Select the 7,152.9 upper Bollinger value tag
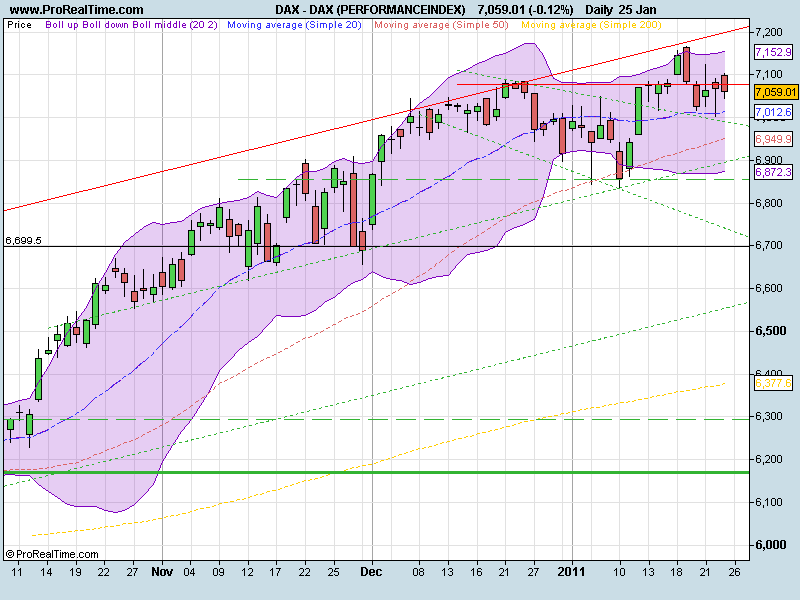Screen dimensions: 800x600 coord(773,52)
